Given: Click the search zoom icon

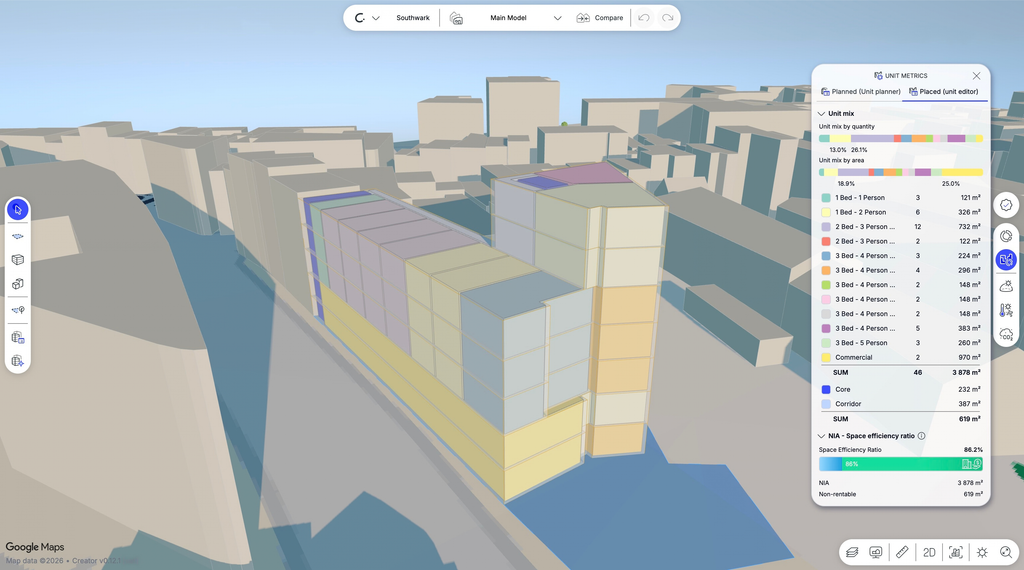Looking at the screenshot, I should 1006,552.
